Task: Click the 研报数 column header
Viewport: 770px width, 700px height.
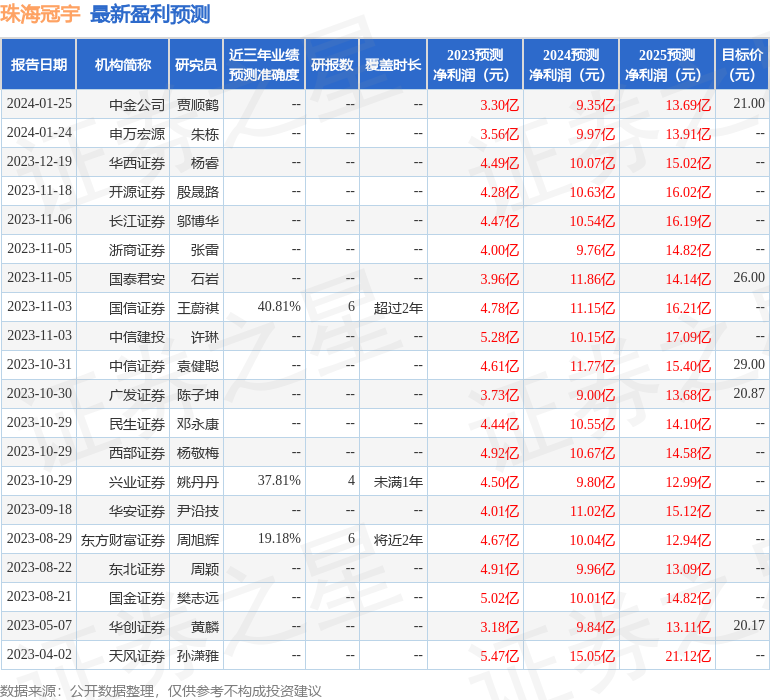Action: coord(332,64)
